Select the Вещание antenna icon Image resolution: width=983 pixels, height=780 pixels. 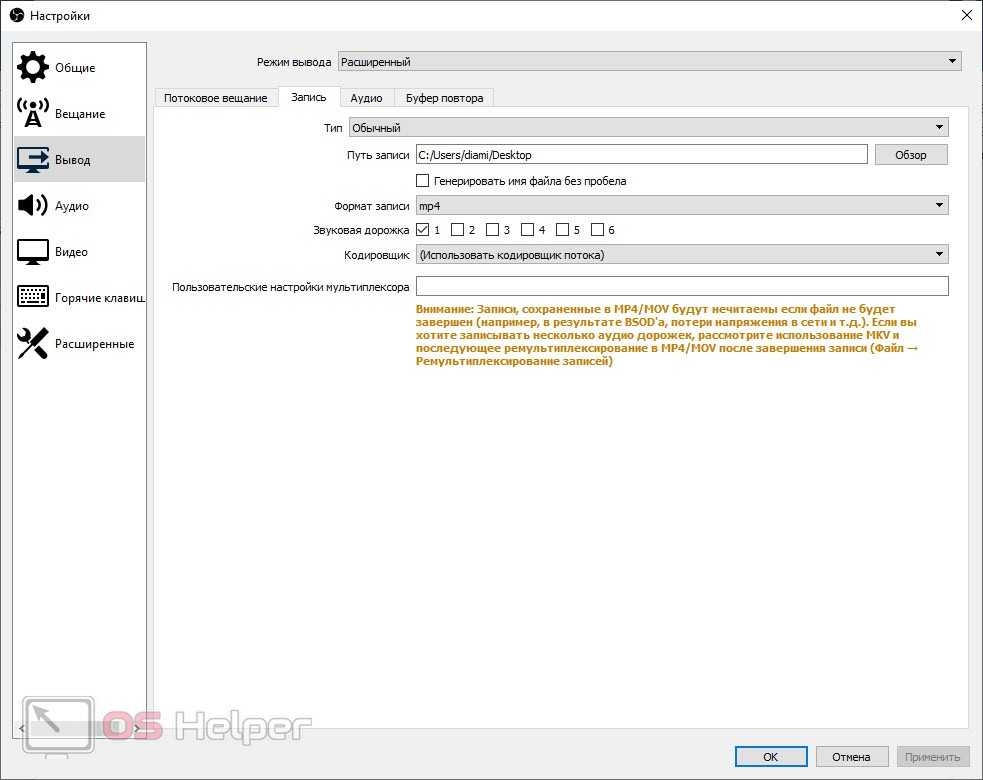pos(33,113)
